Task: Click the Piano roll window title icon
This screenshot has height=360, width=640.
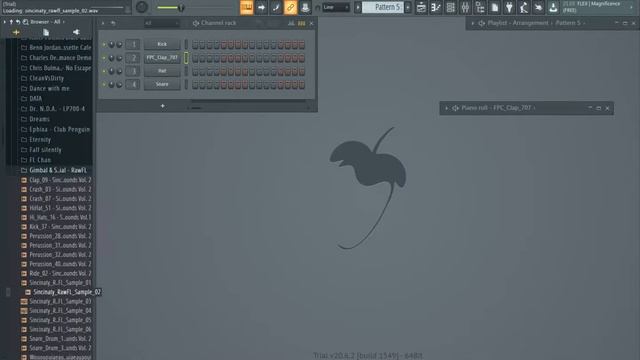Action: (x=456, y=108)
